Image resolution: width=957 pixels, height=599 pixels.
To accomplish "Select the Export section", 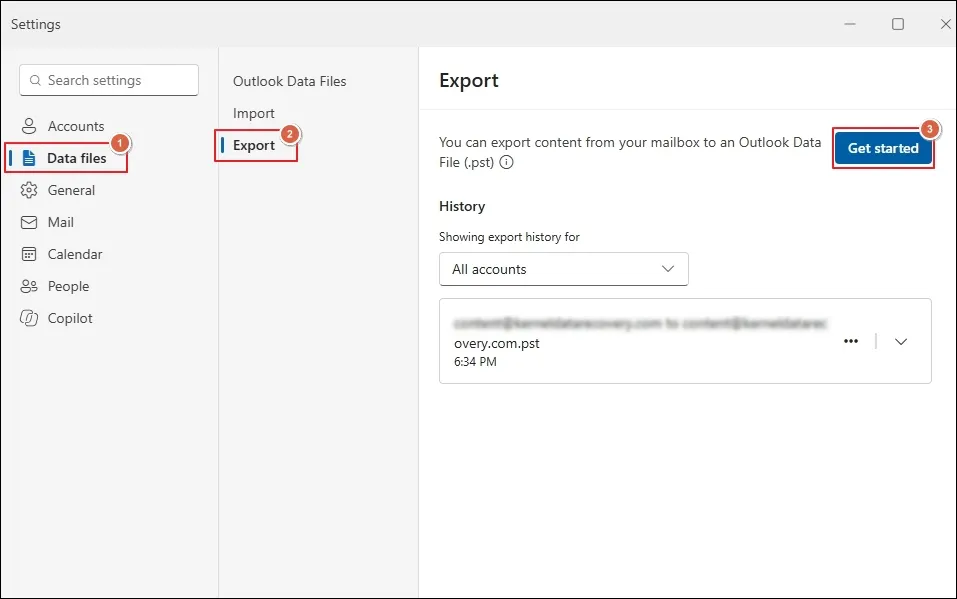I will pos(254,145).
